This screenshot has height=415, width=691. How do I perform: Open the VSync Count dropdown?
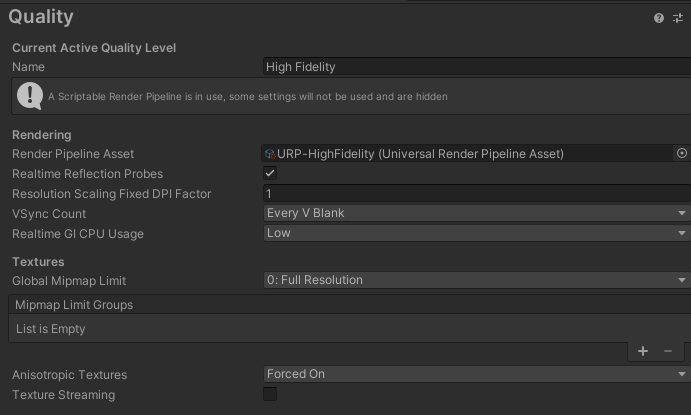pos(477,213)
